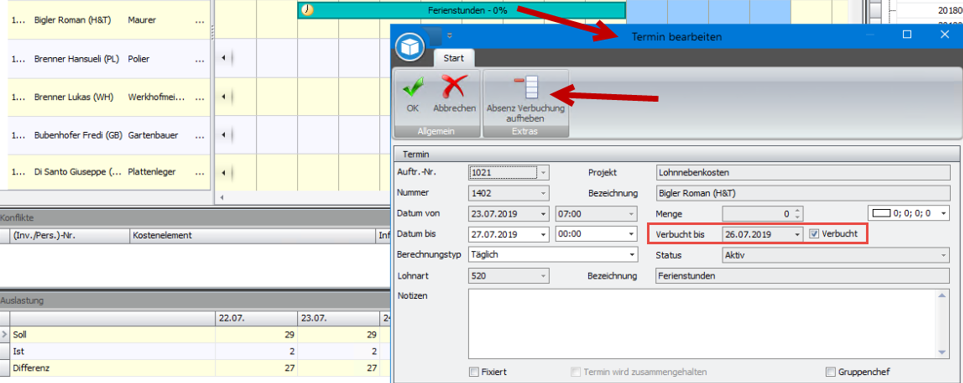Toggle Termin wird zusammengehalten checkbox
Screen dimensions: 963x383
coord(575,371)
